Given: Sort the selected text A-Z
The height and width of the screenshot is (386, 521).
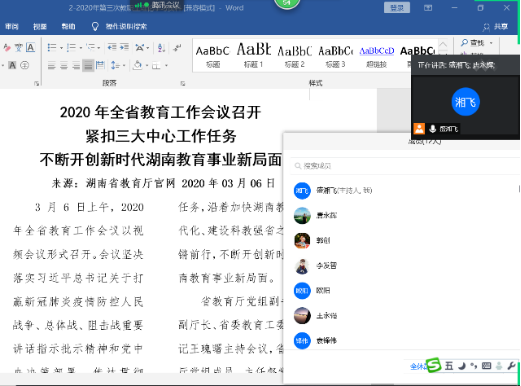Looking at the screenshot, I should pos(161,48).
